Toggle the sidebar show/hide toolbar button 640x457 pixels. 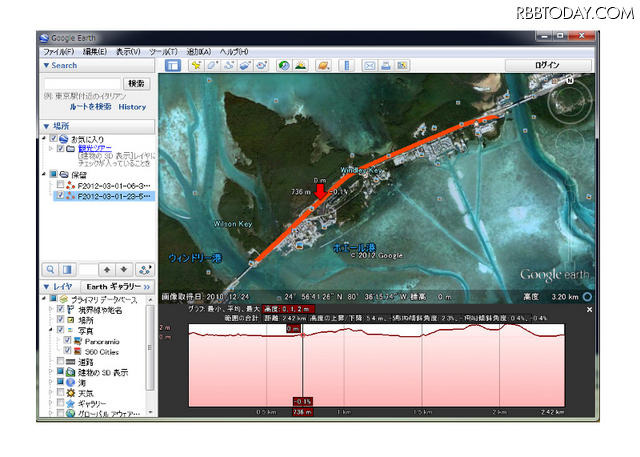point(173,65)
